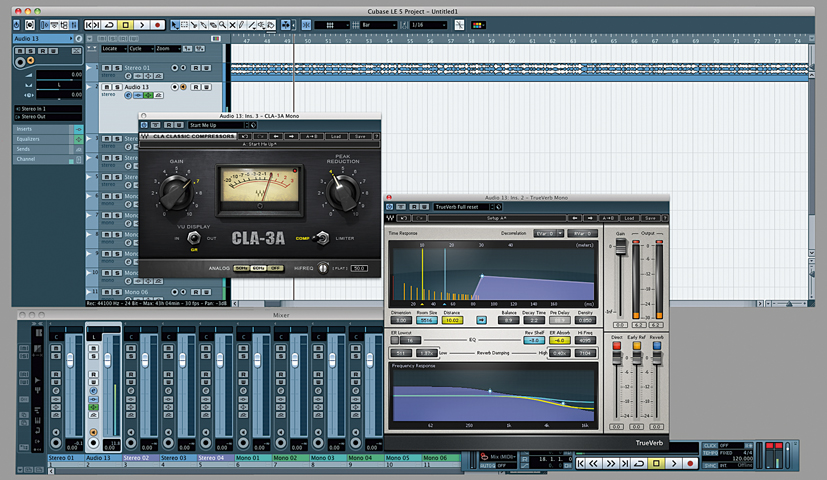Click the Load button in TrueVerb window
The height and width of the screenshot is (480, 827).
click(x=629, y=218)
